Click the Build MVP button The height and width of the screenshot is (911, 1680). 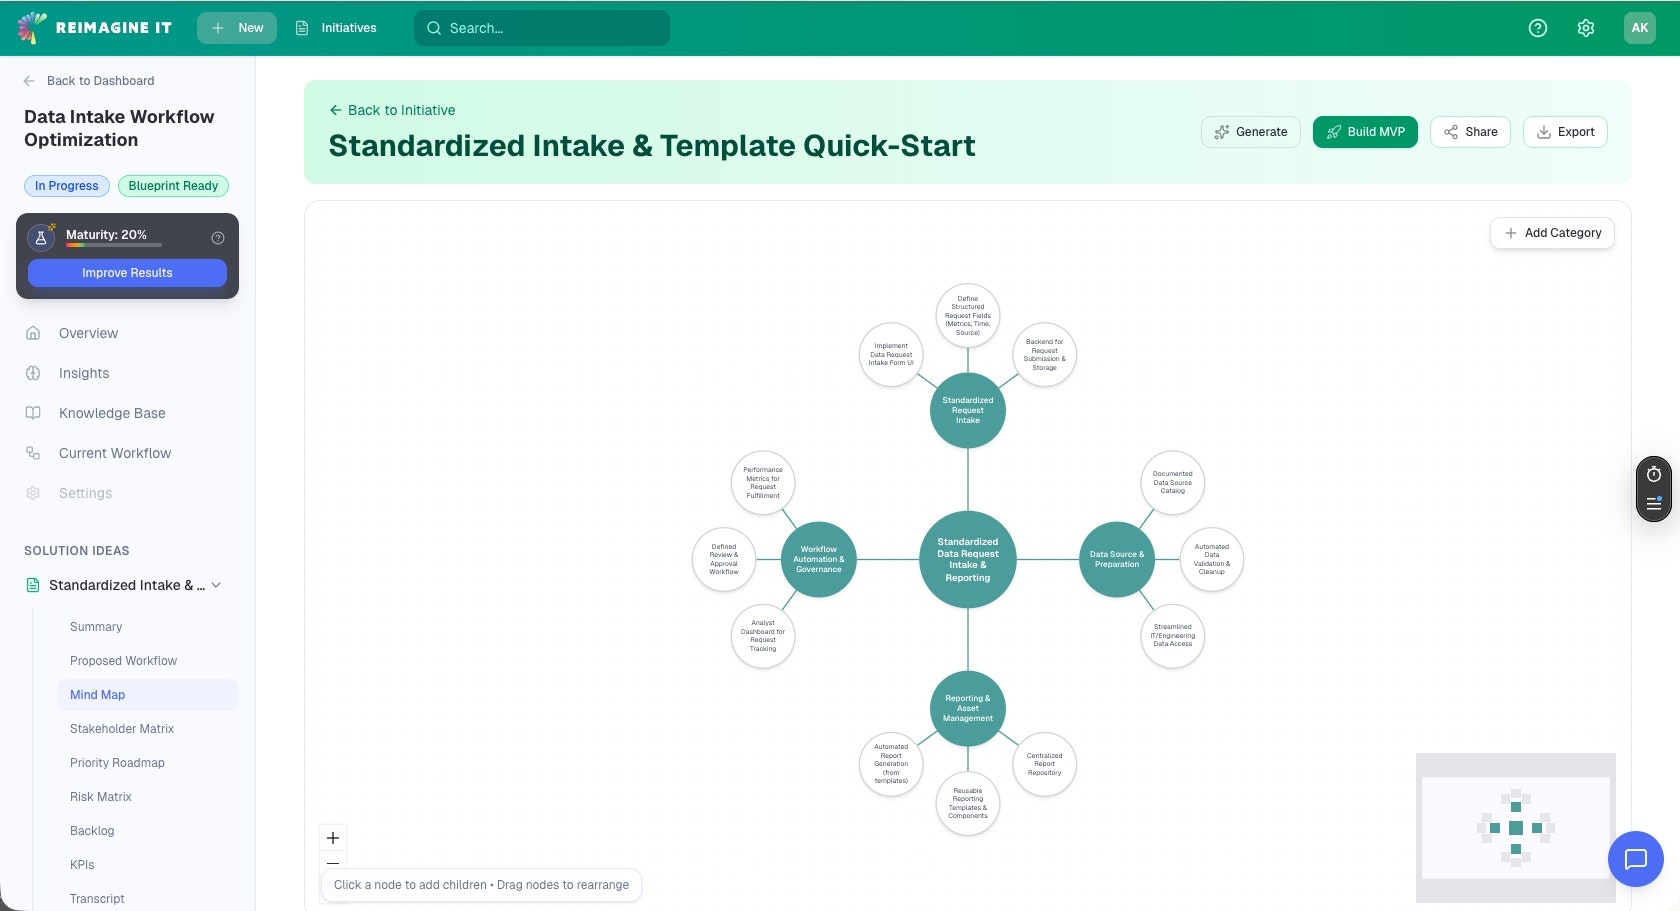click(1365, 131)
